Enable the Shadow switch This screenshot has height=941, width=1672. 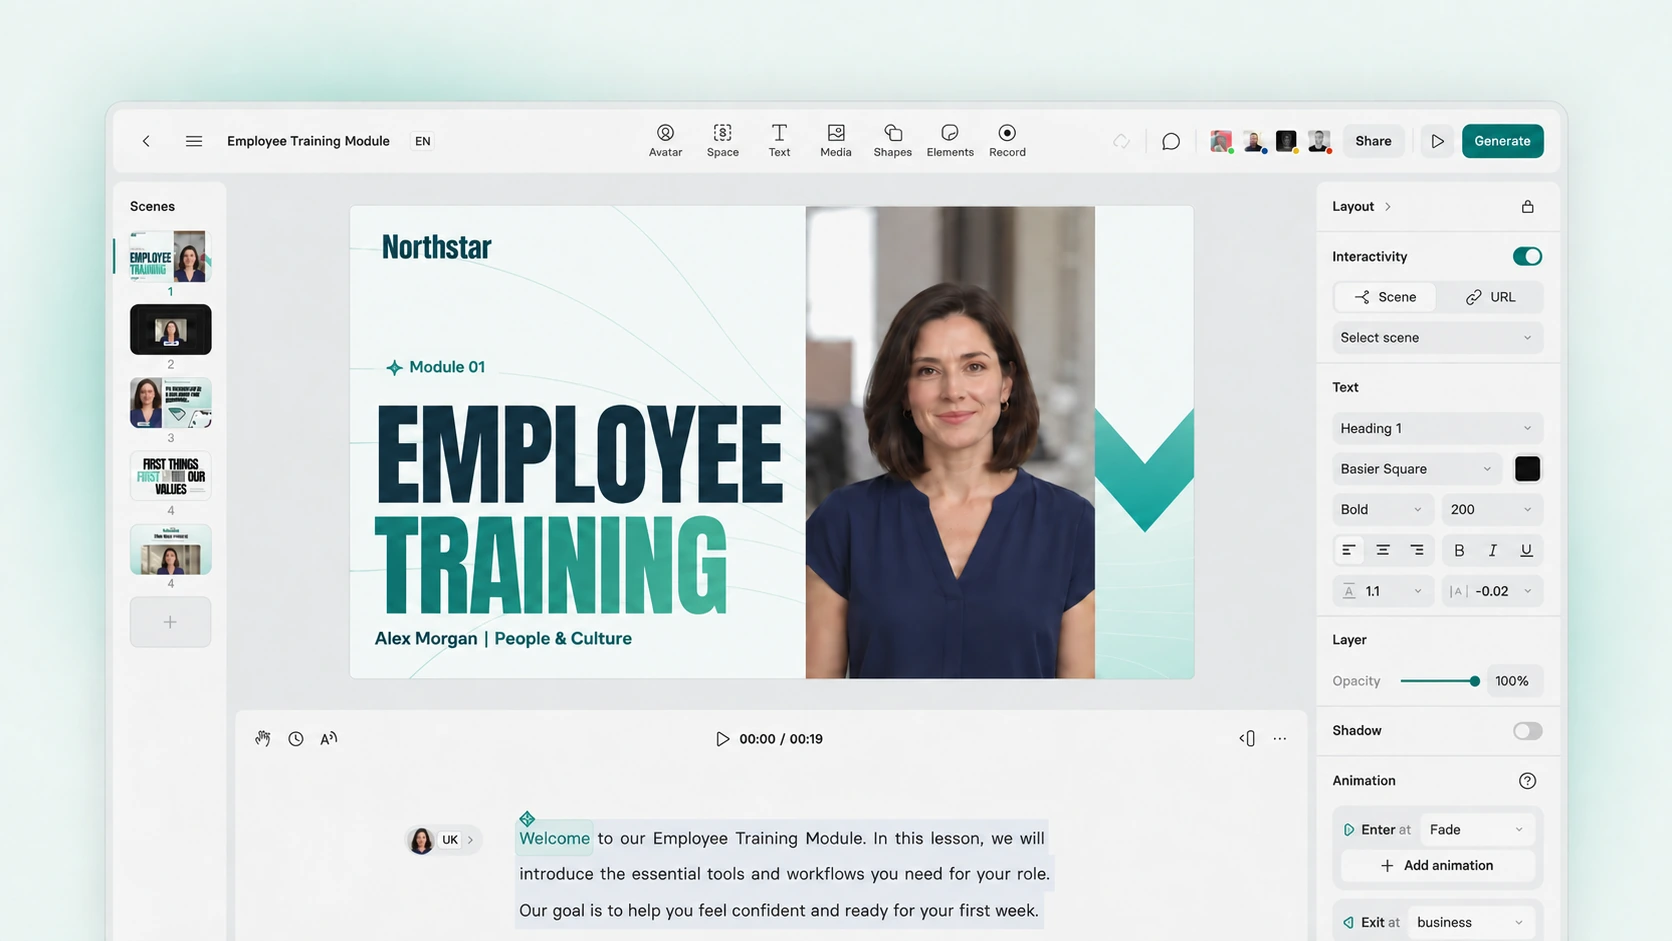point(1527,731)
